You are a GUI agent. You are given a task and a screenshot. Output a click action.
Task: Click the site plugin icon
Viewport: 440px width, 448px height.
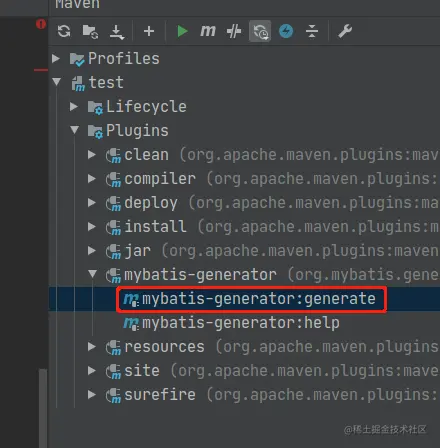[x=114, y=372]
